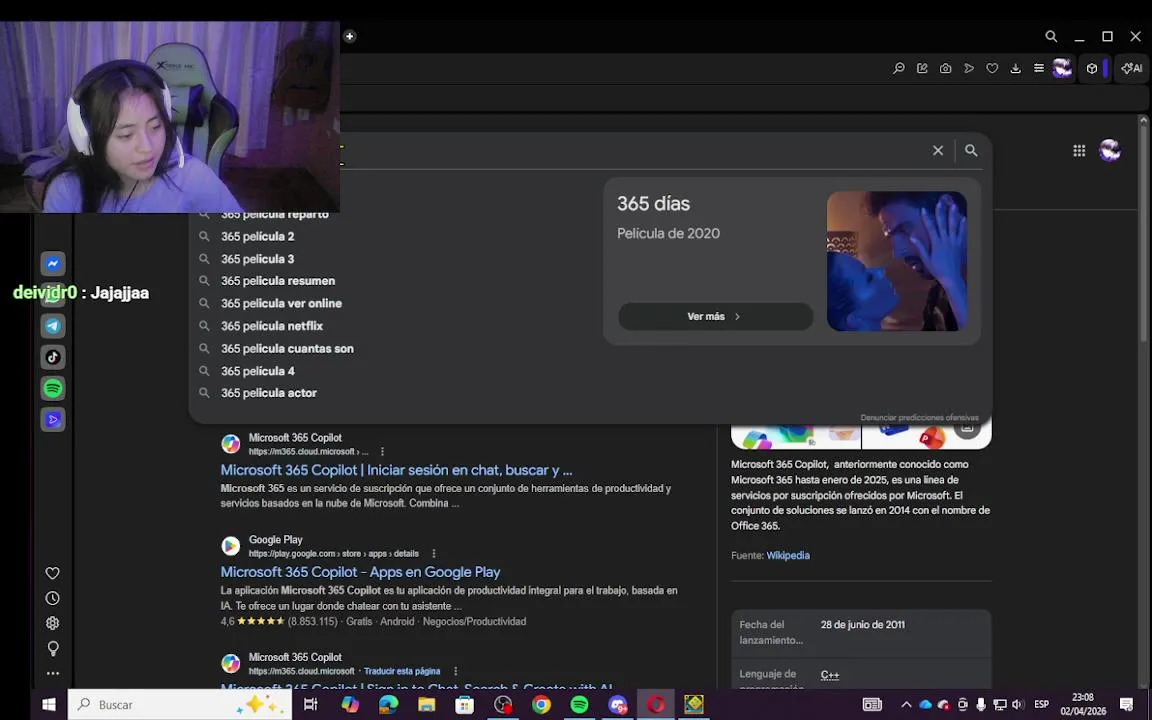Open browser settings gear in sidebar

[x=53, y=623]
